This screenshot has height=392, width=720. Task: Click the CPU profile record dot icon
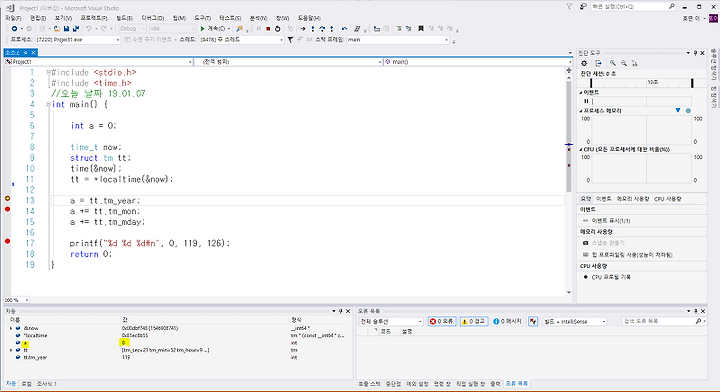tap(585, 277)
